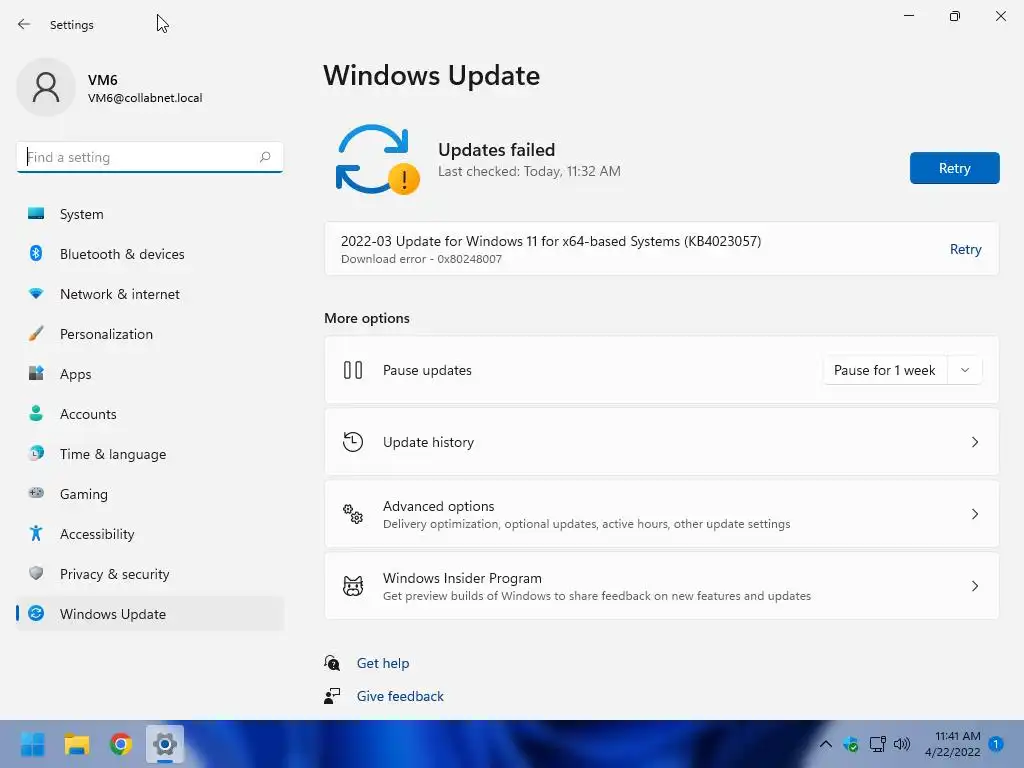Image resolution: width=1024 pixels, height=768 pixels.
Task: Click the VM6@collabnet.local account text
Action: pyautogui.click(x=145, y=98)
